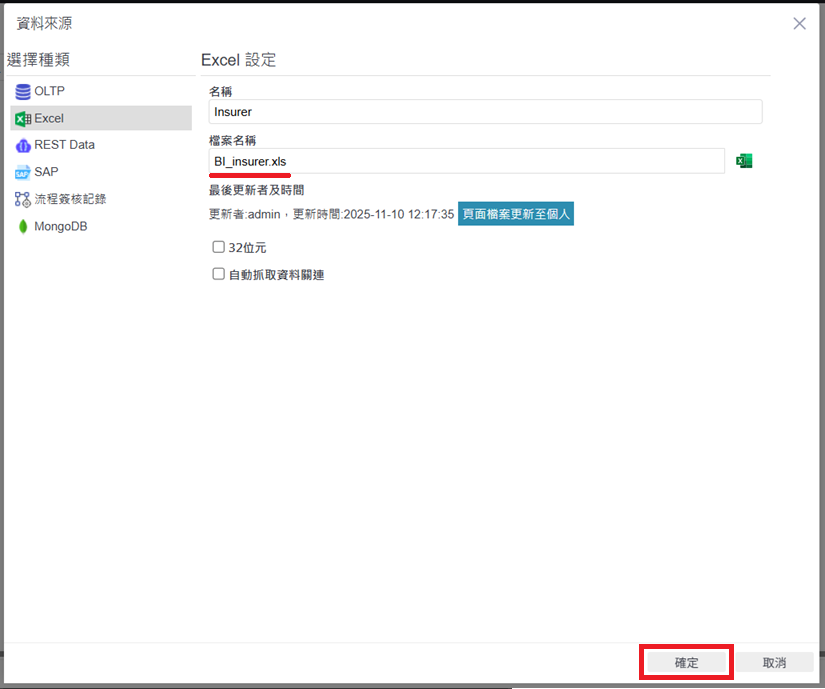
Task: Click the 流程簽核記錄 workflow icon
Action: click(x=23, y=199)
